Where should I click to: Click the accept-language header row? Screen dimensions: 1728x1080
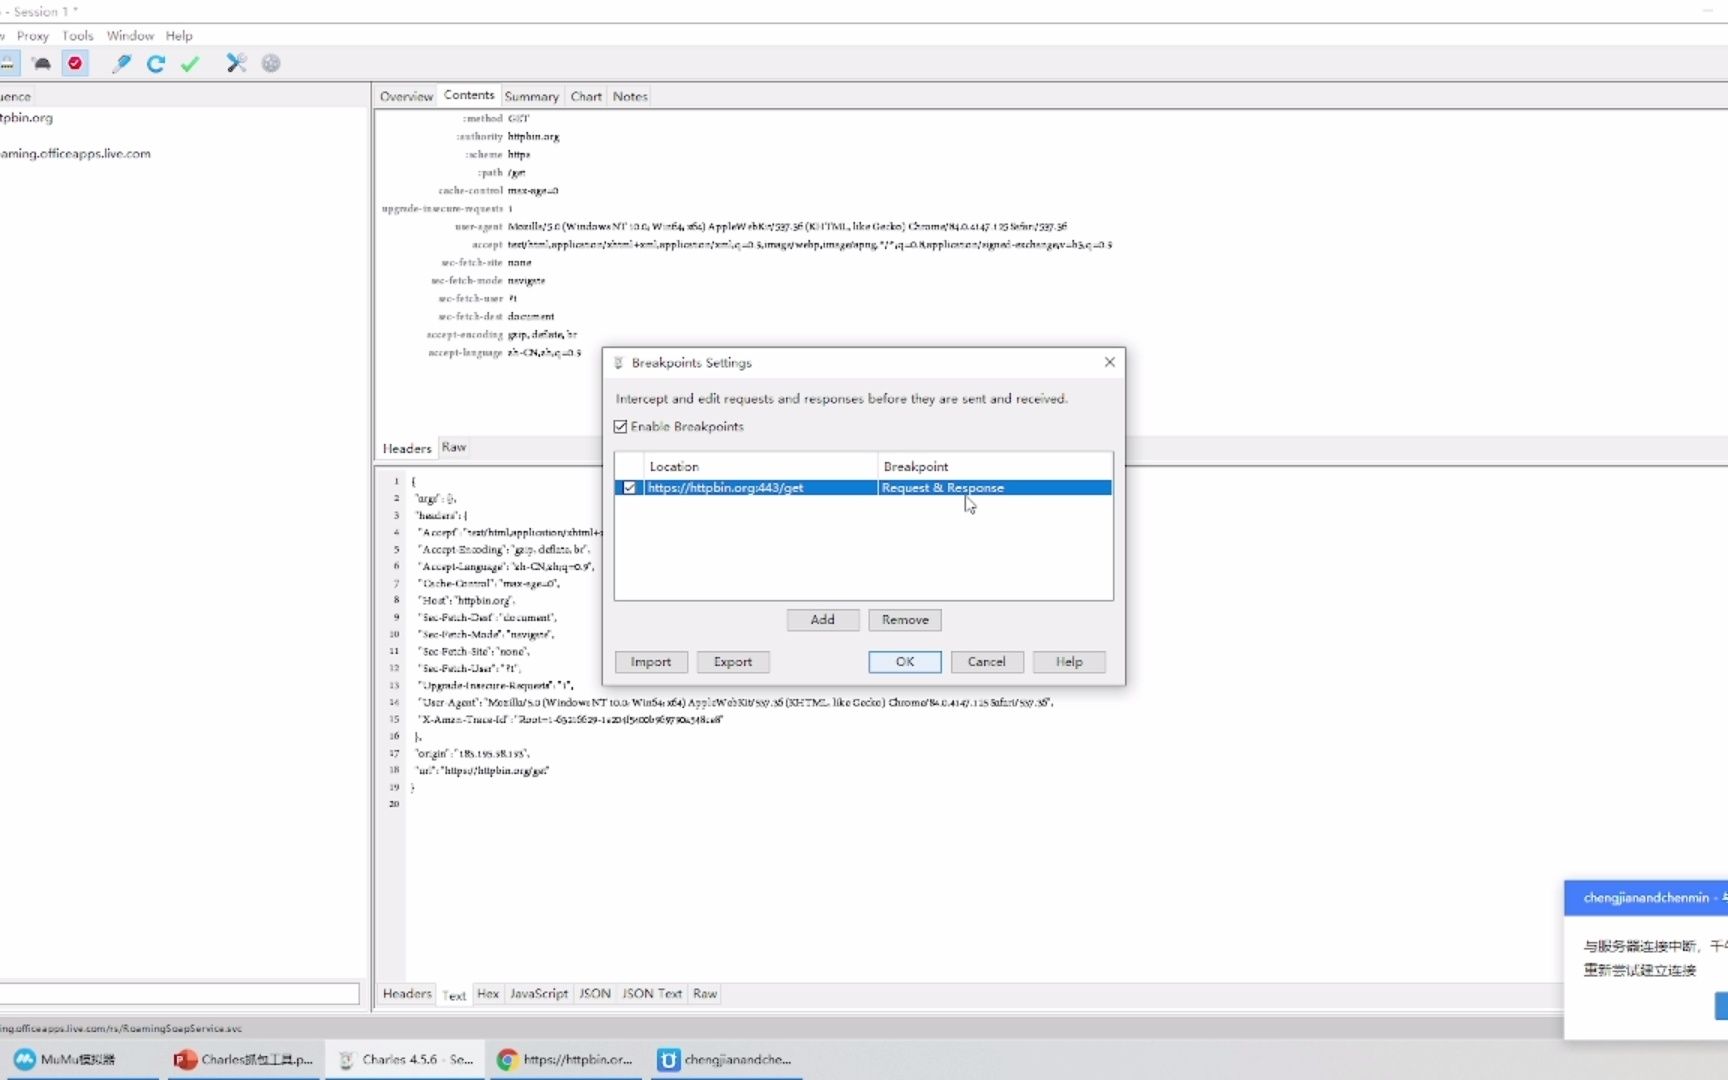coord(504,353)
